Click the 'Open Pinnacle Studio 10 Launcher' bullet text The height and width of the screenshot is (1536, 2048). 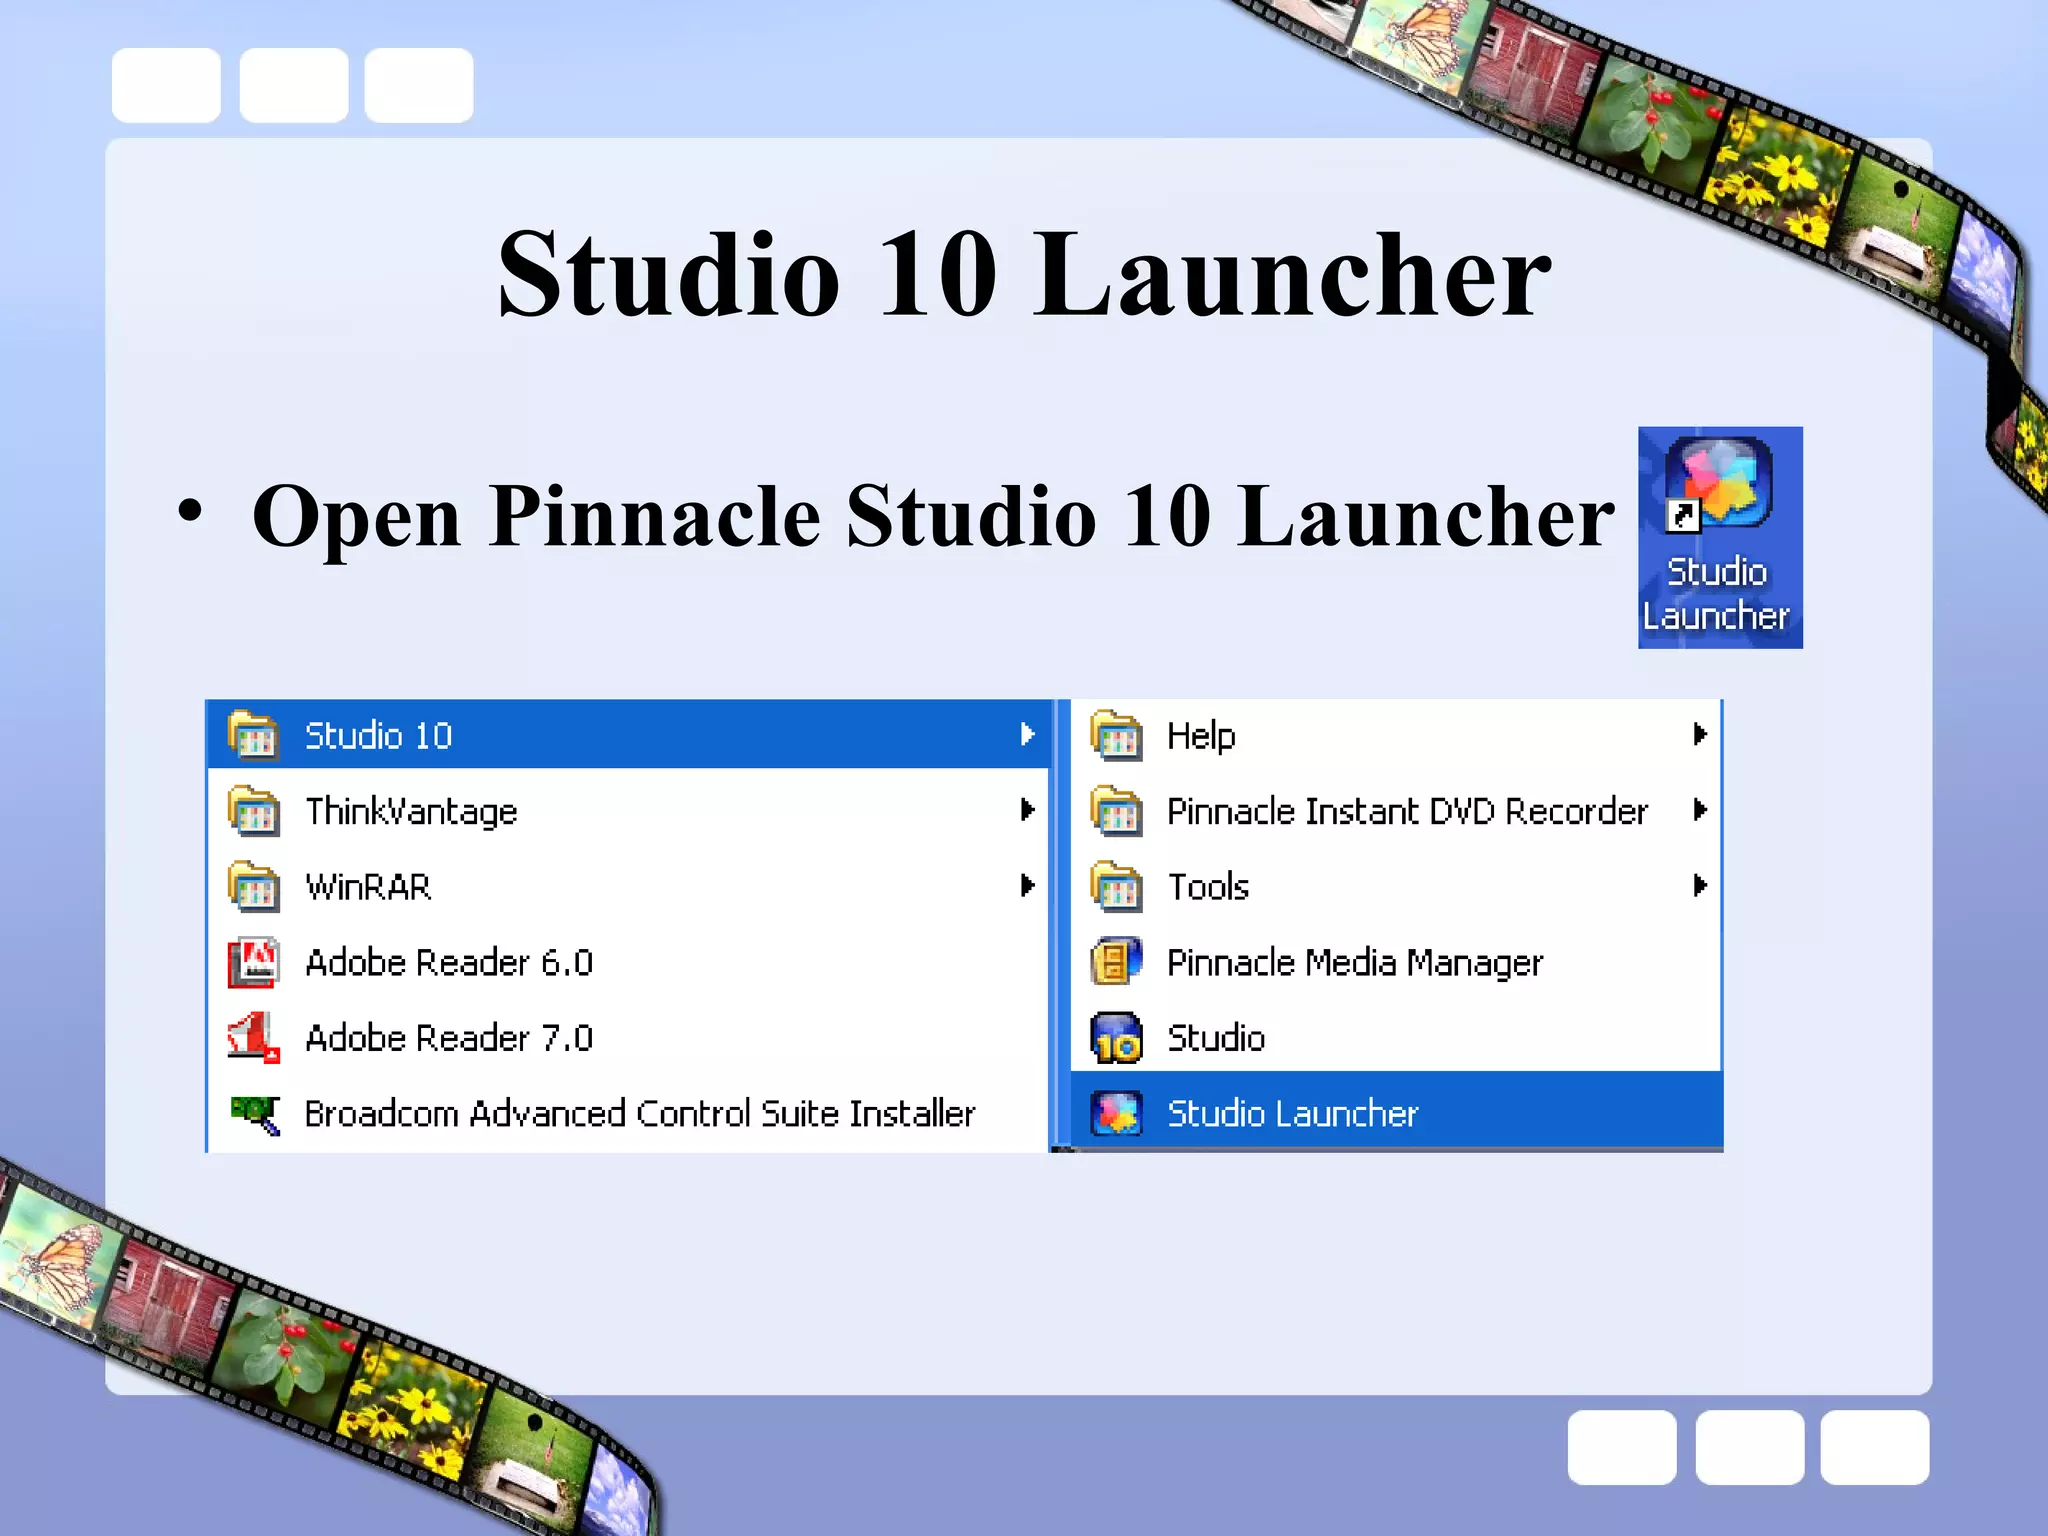point(933,516)
